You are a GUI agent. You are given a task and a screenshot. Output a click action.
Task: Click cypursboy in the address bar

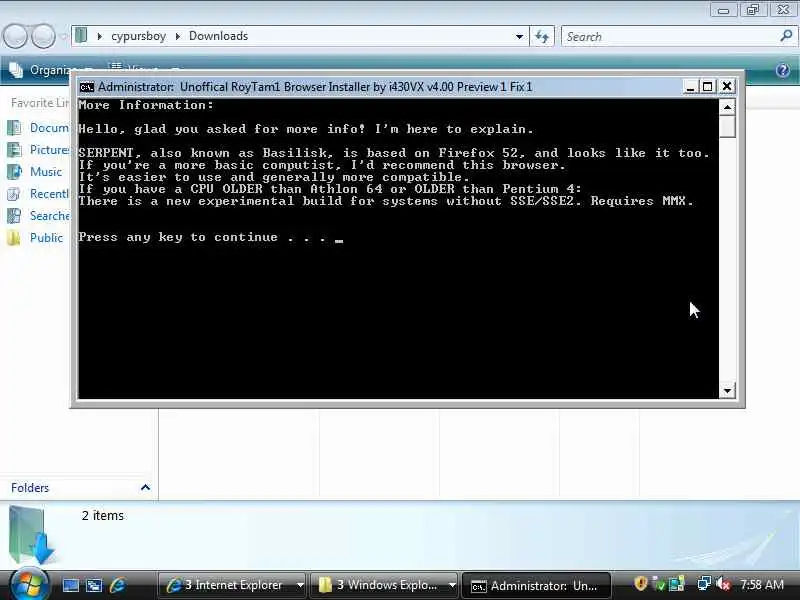click(138, 36)
